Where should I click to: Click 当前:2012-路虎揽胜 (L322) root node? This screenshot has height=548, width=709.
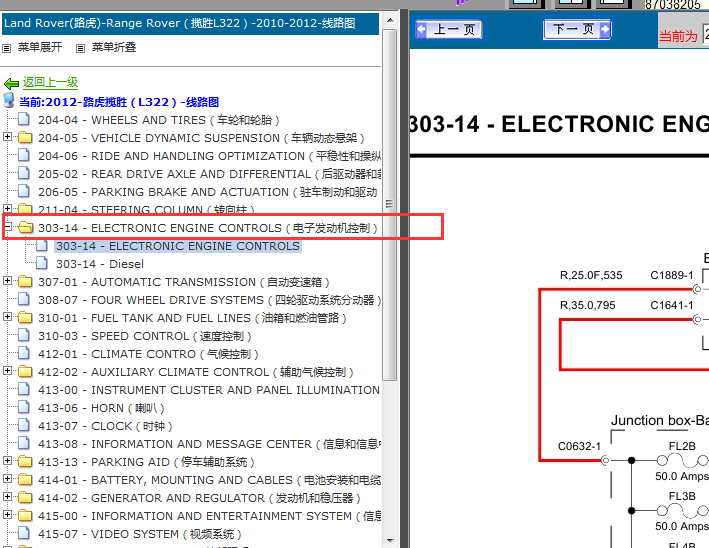119,102
